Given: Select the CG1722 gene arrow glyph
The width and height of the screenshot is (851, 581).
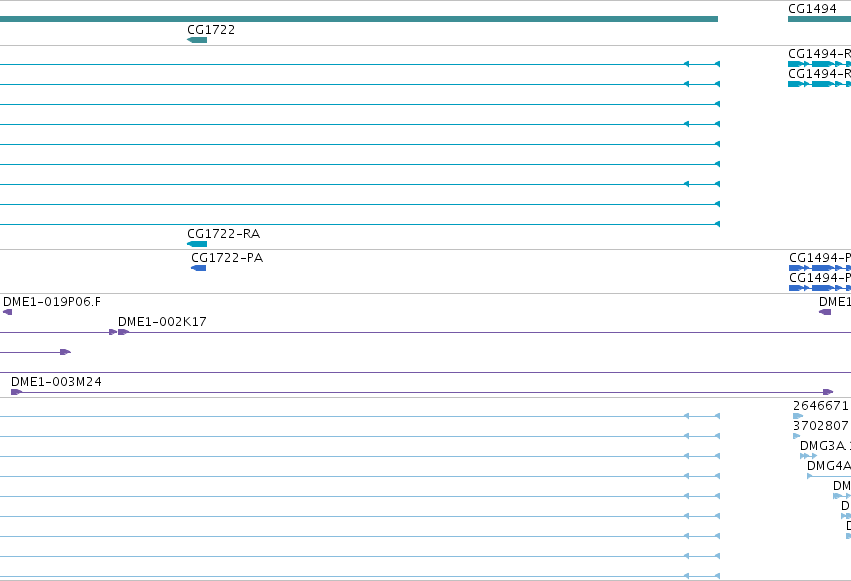Looking at the screenshot, I should pyautogui.click(x=197, y=40).
